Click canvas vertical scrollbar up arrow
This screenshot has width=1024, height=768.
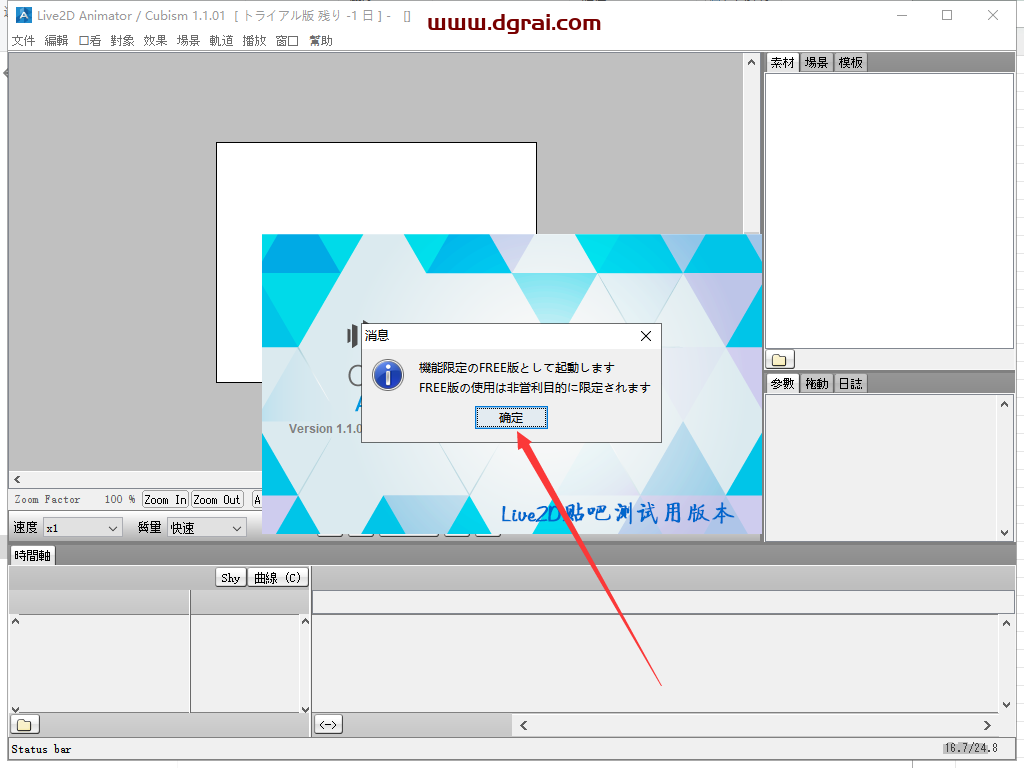[x=752, y=63]
